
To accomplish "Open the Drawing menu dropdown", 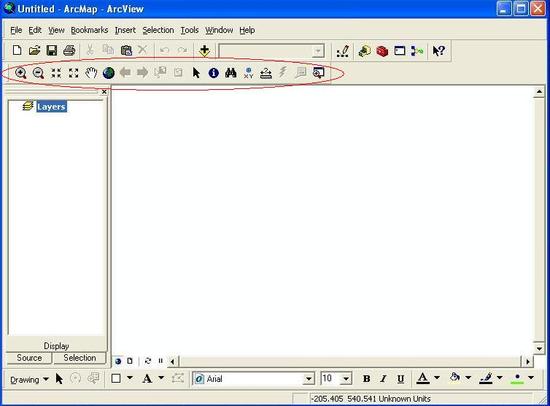I will tap(29, 380).
